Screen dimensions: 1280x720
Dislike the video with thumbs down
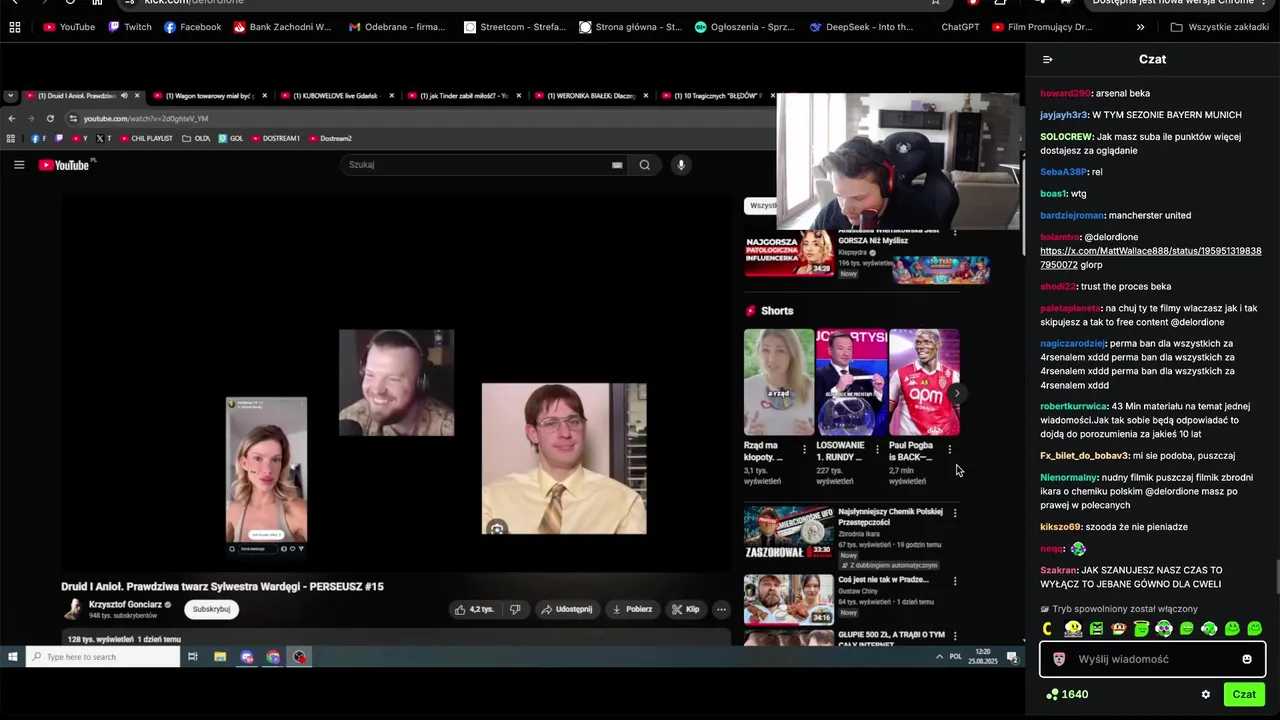click(515, 609)
